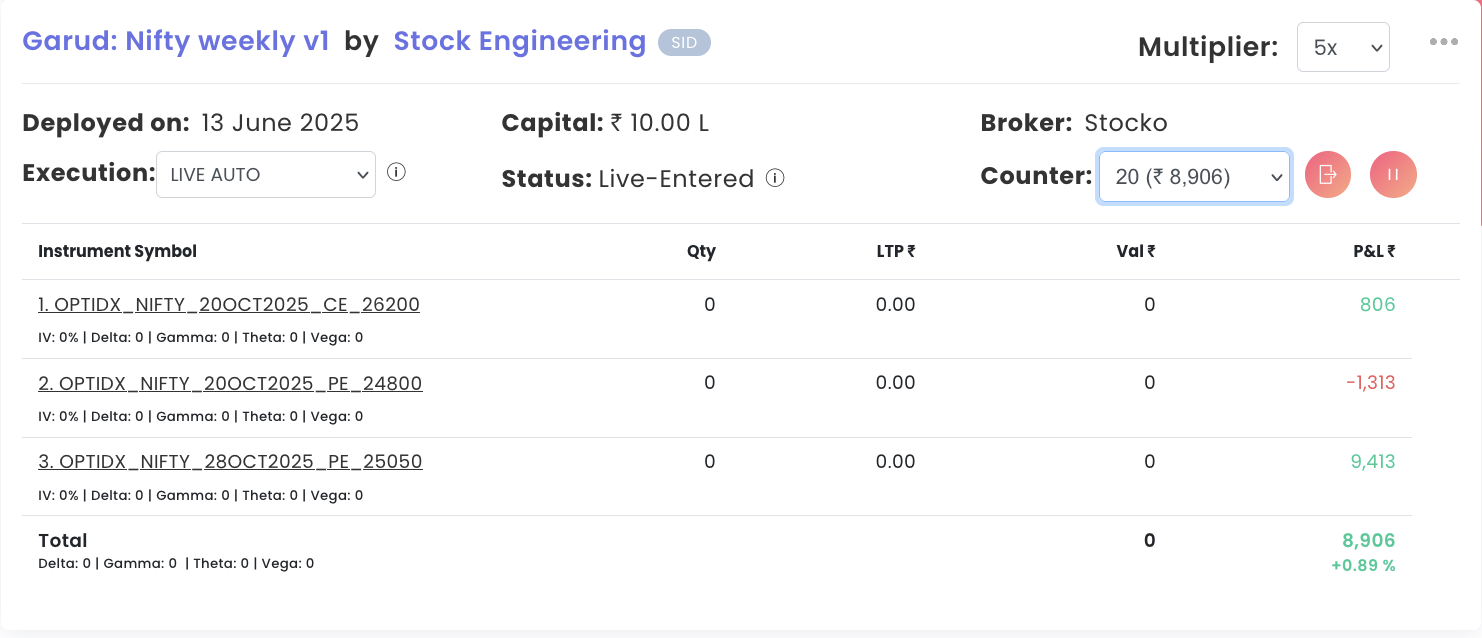This screenshot has width=1482, height=638.
Task: Open NIFTY 20OCT2025 PE 24800 instrument
Action: tap(230, 384)
